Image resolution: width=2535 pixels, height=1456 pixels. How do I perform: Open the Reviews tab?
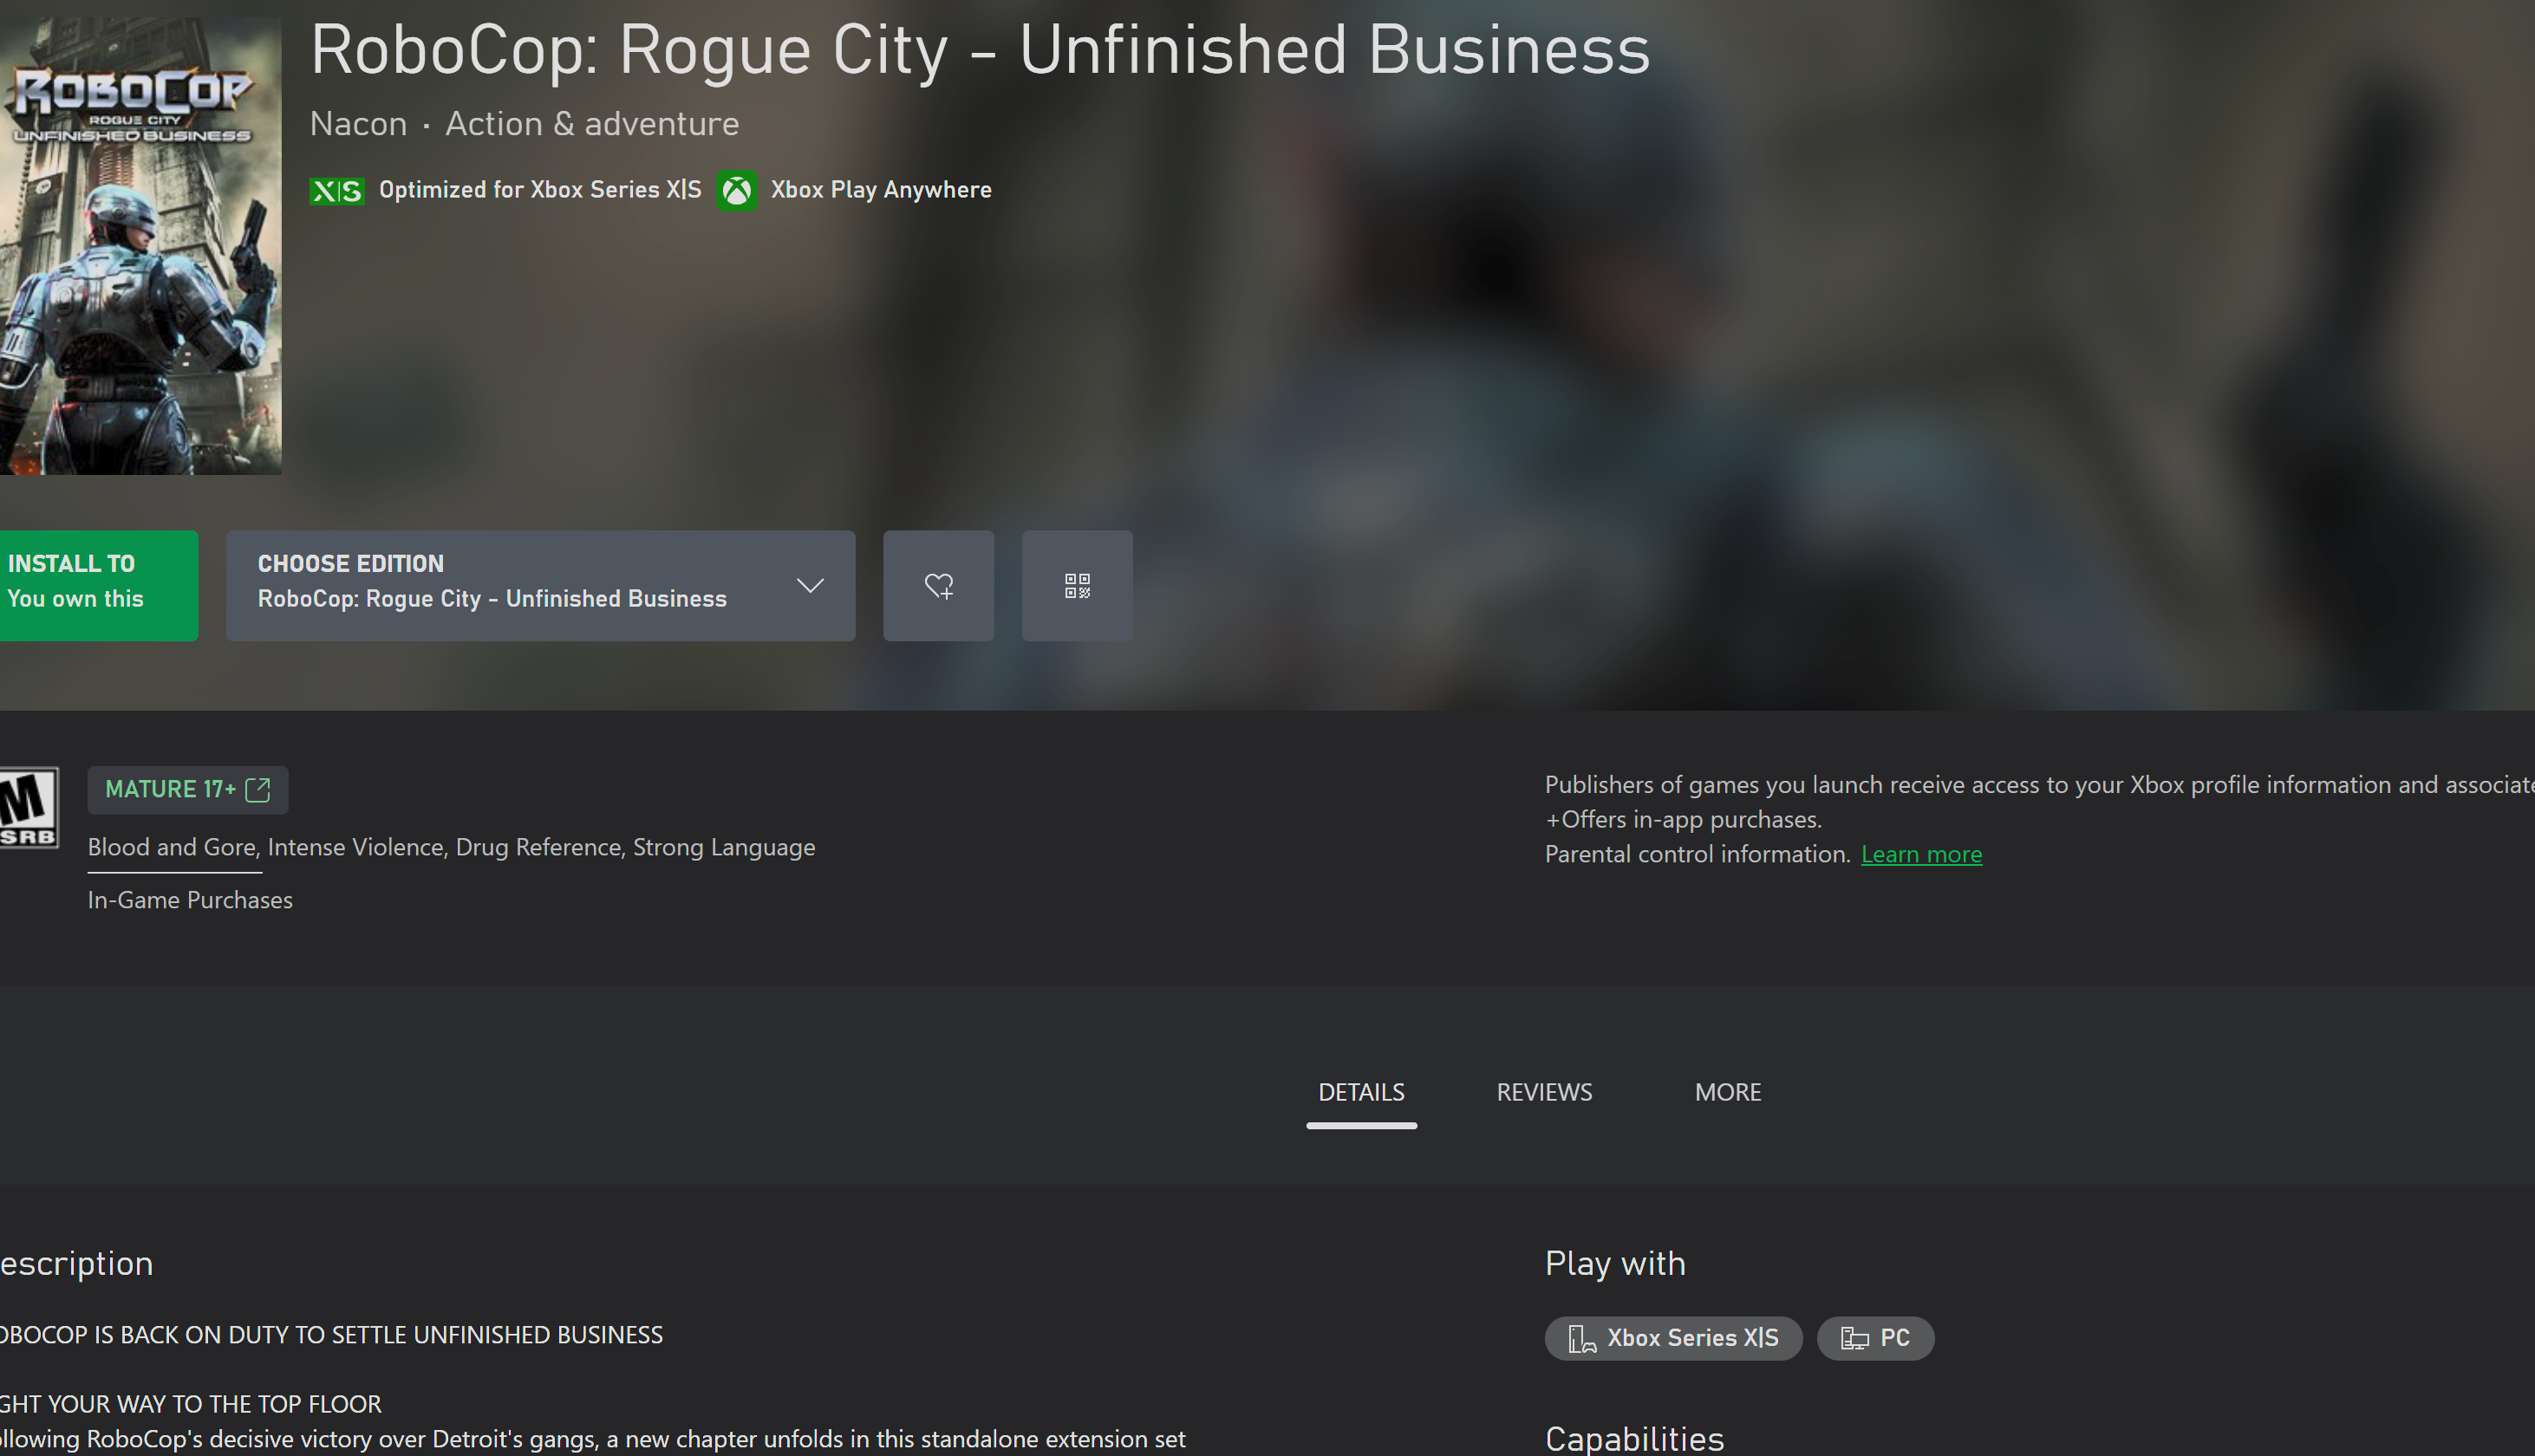coord(1544,1092)
